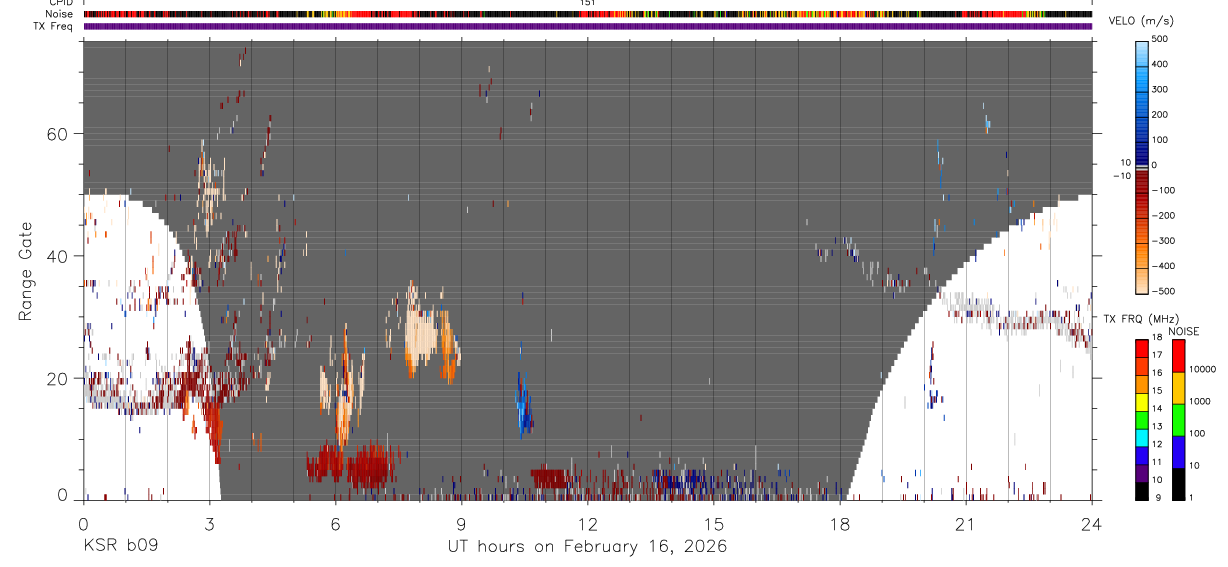
Task: Click the '500' label on the velocity scale
Action: [1162, 39]
